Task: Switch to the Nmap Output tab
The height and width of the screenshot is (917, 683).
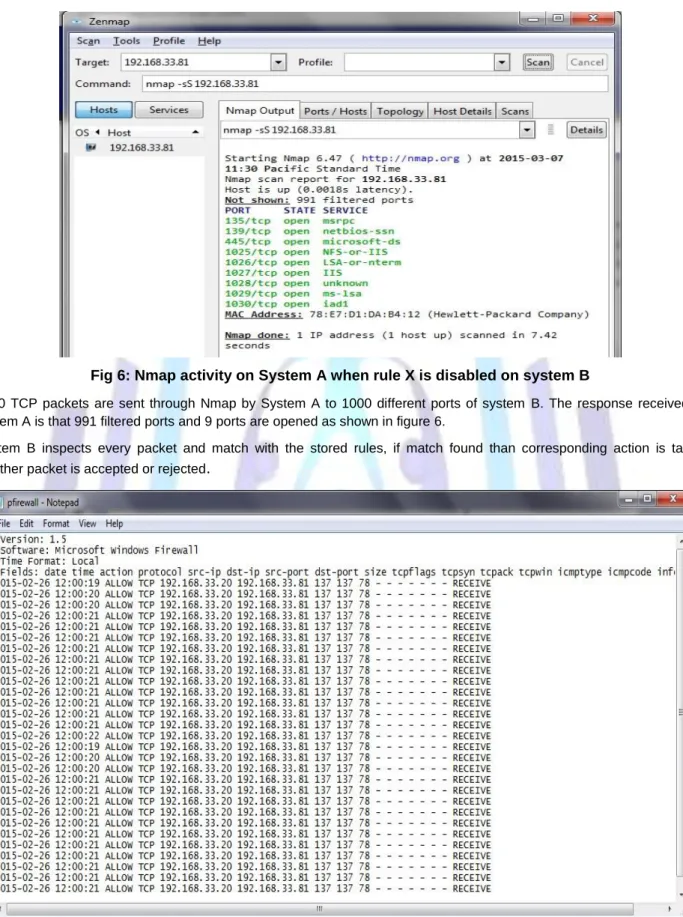Action: [260, 111]
